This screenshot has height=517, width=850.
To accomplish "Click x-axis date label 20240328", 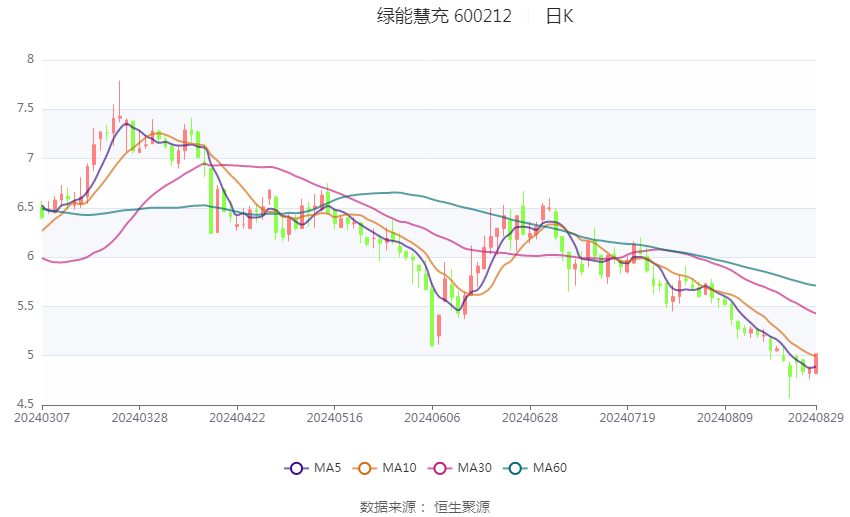I will [x=139, y=418].
